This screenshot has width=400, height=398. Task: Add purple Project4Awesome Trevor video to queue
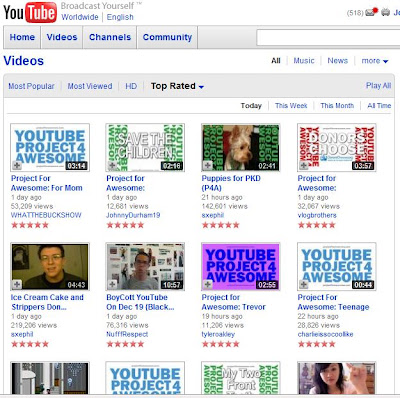tap(208, 284)
